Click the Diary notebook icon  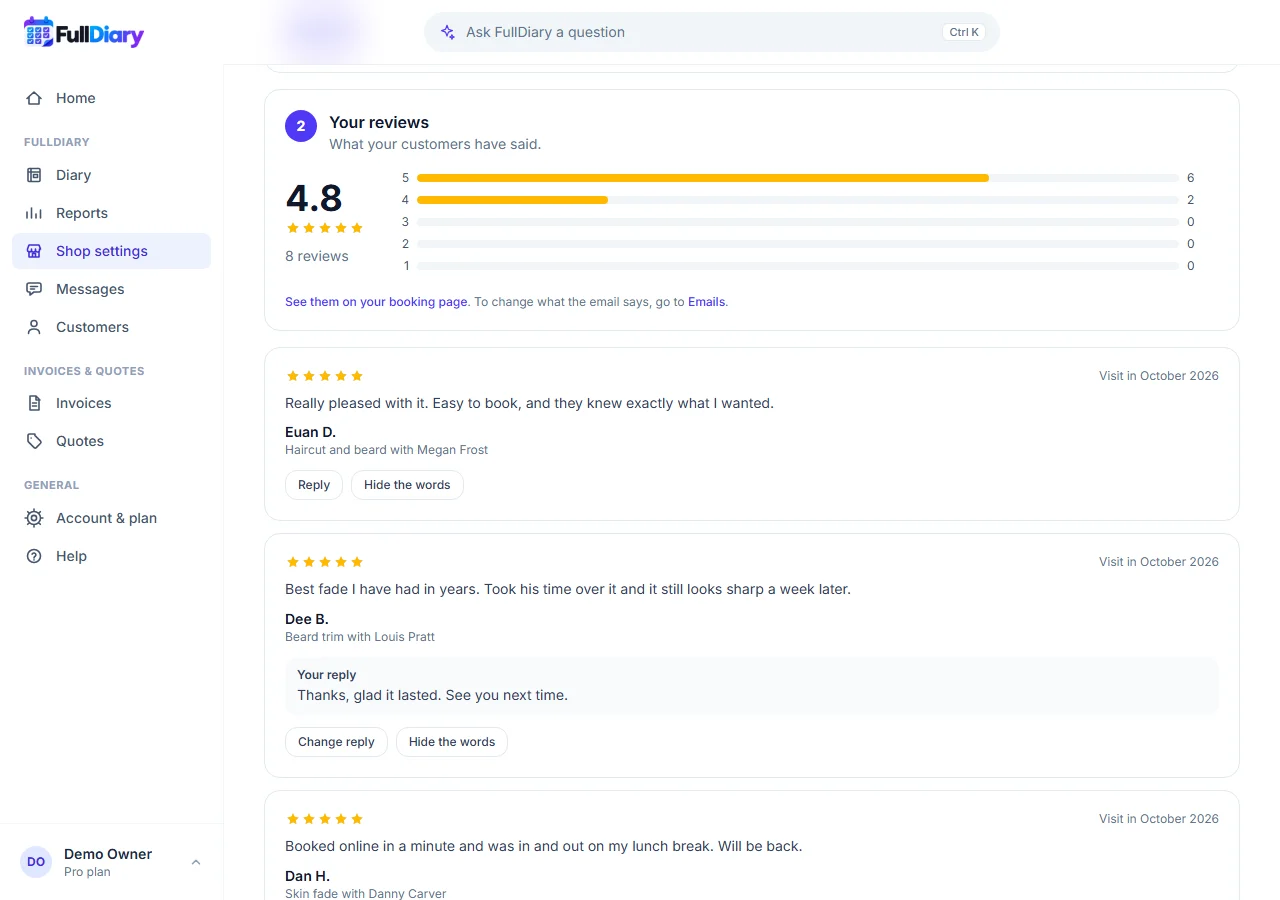[x=34, y=175]
